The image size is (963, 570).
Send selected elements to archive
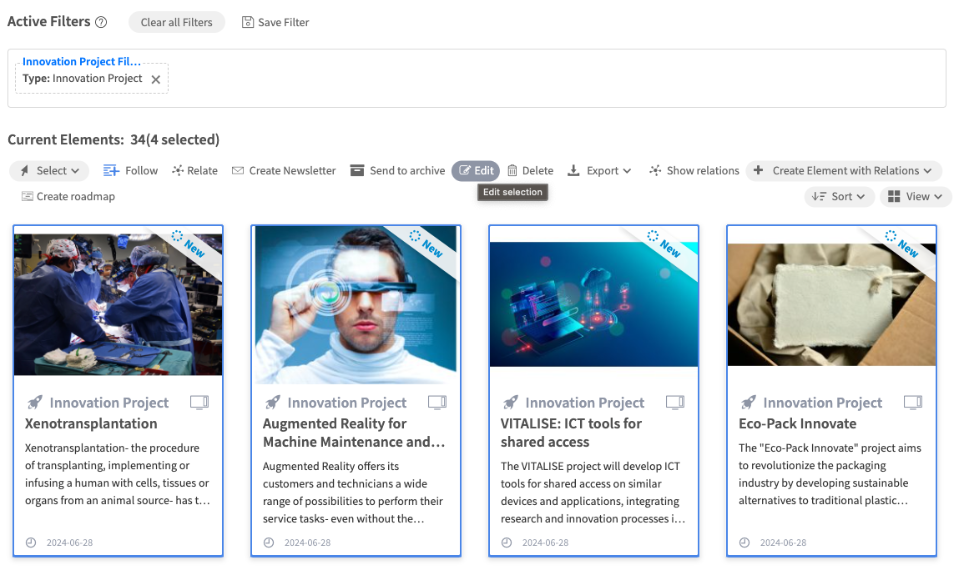tap(397, 171)
